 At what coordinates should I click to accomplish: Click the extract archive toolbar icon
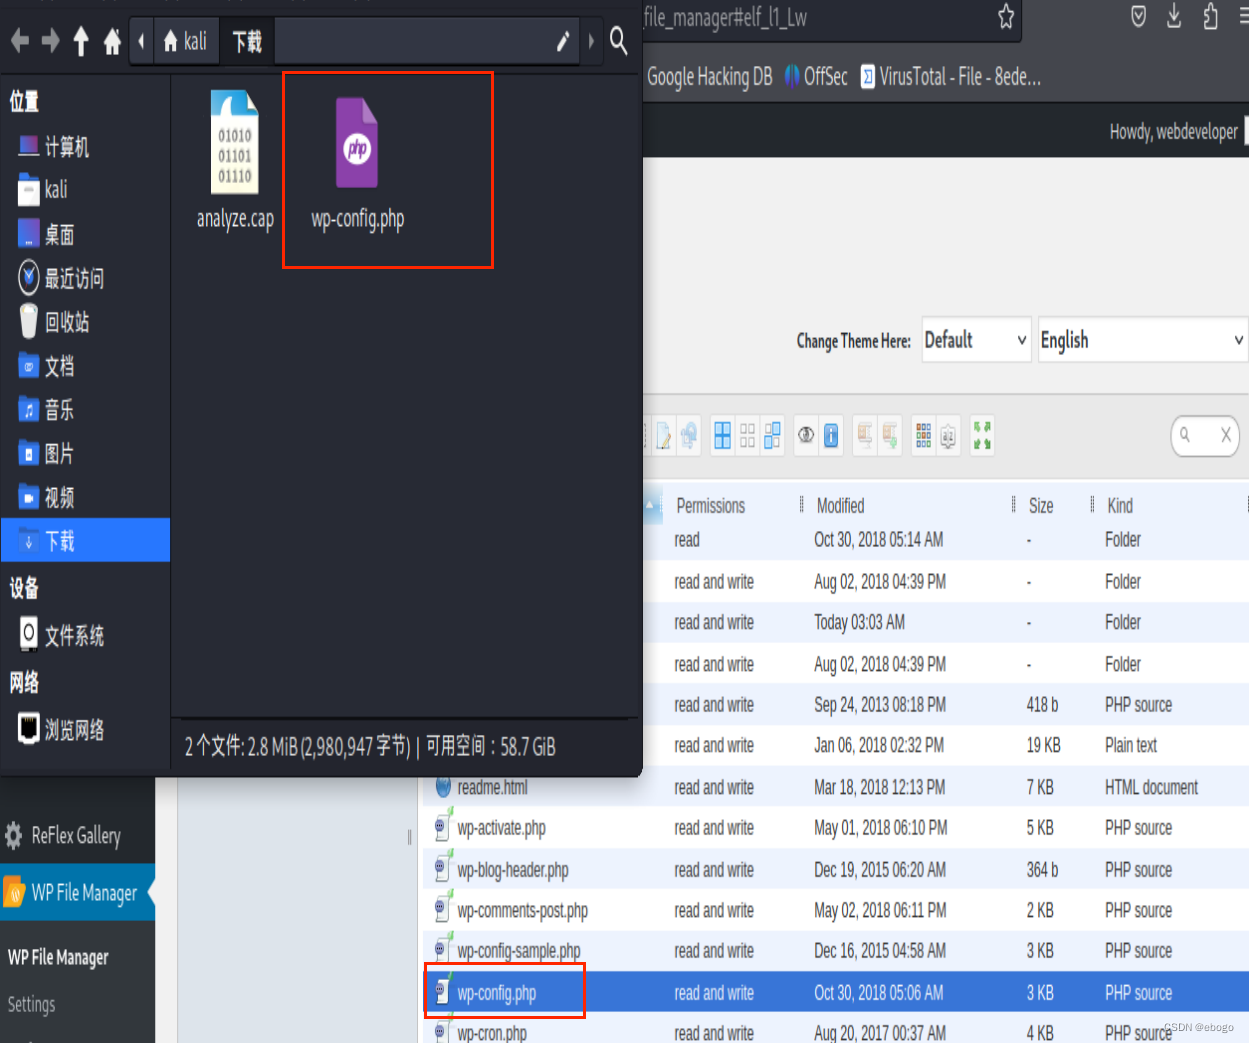[865, 435]
